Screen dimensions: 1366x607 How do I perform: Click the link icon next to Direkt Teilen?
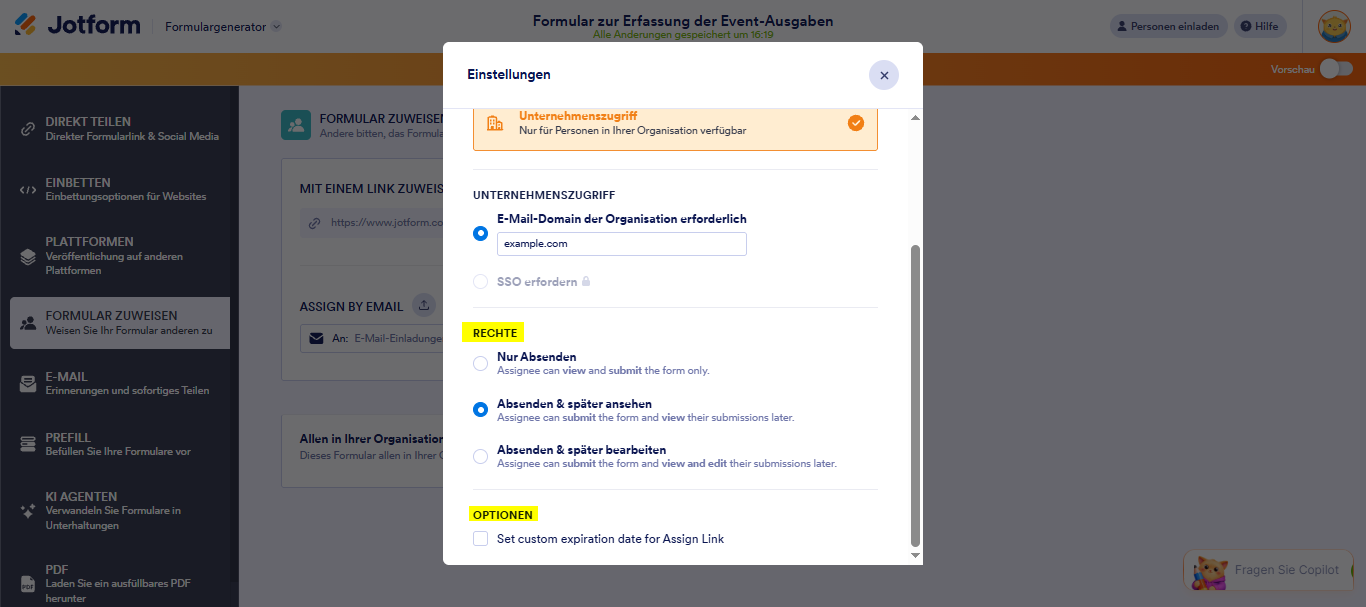pyautogui.click(x=28, y=129)
